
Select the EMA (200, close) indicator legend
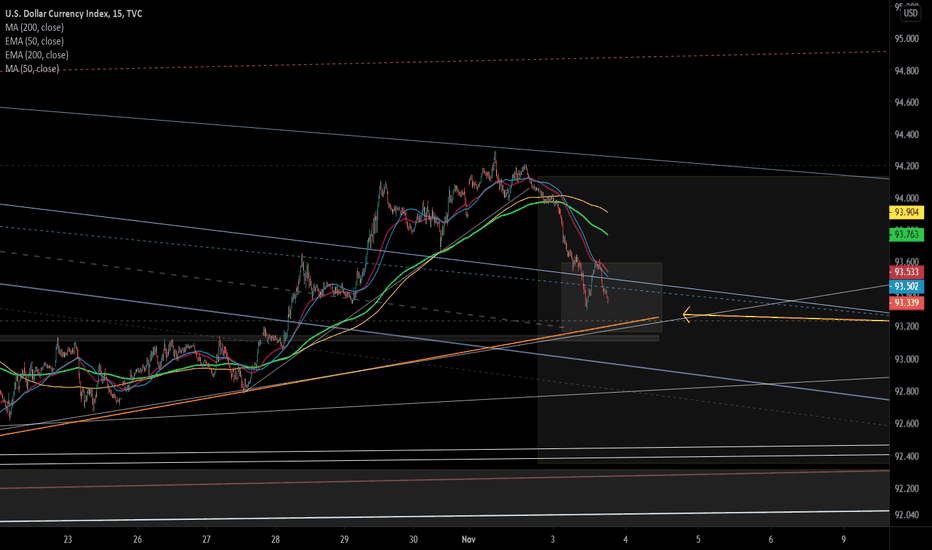37,55
